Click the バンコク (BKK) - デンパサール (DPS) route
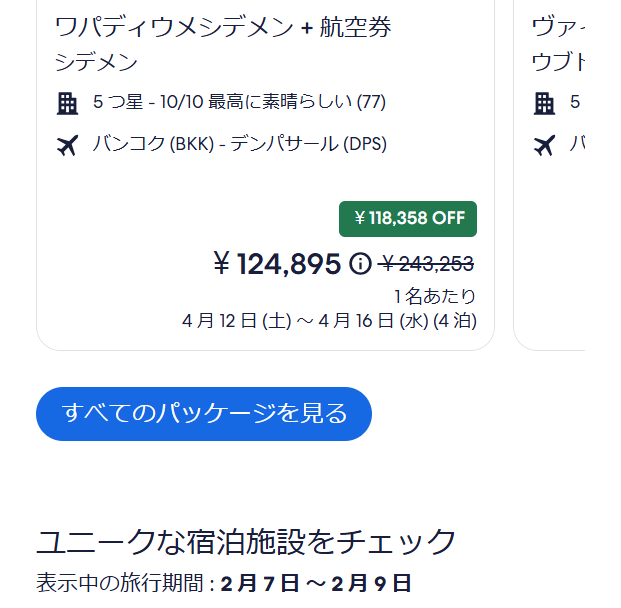 coord(240,143)
